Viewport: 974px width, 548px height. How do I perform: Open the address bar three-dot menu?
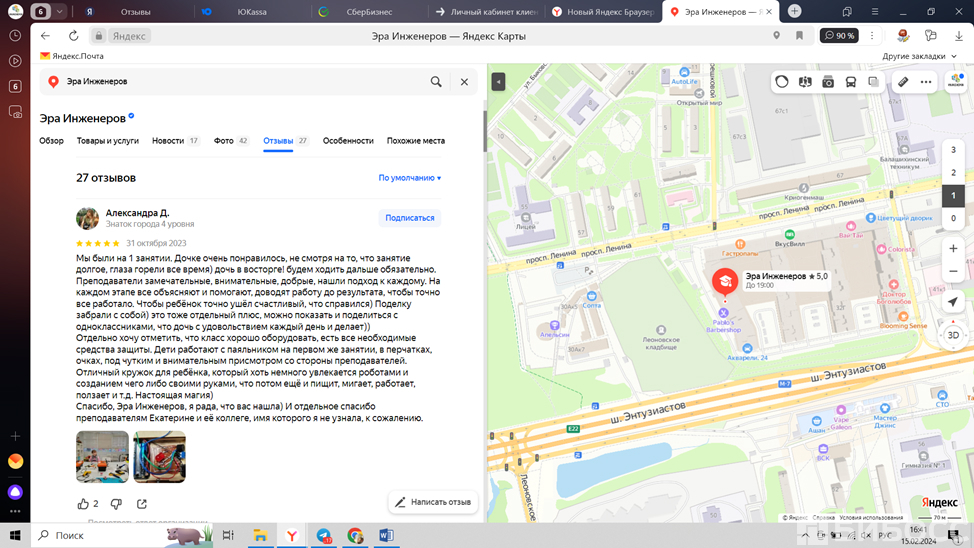click(872, 36)
